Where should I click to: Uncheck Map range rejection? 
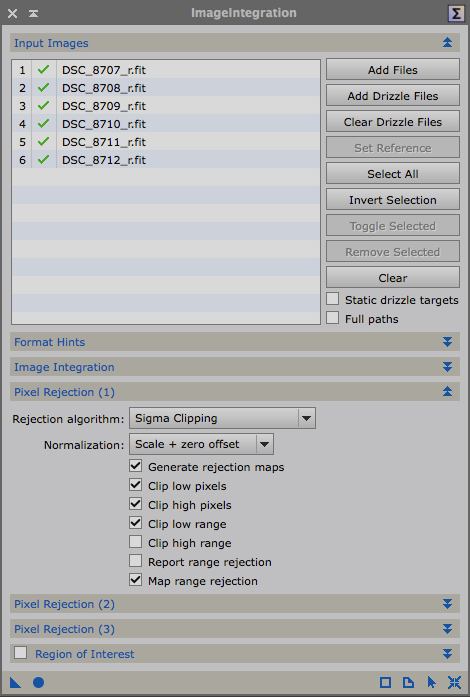pyautogui.click(x=136, y=580)
